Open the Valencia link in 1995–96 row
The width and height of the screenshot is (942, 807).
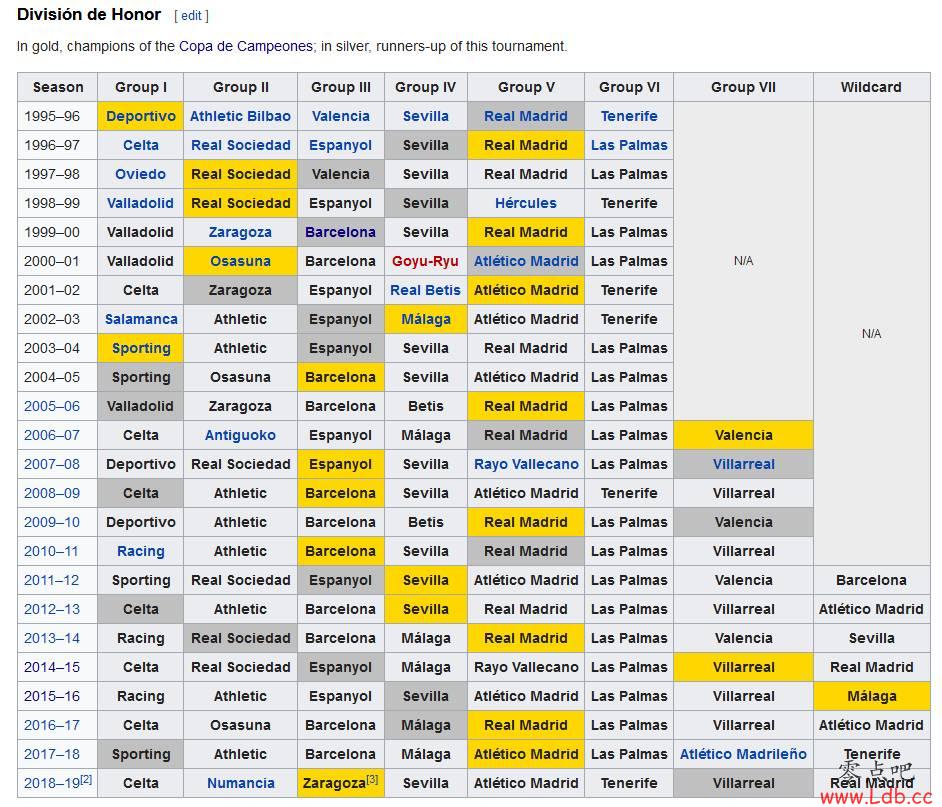click(x=341, y=116)
